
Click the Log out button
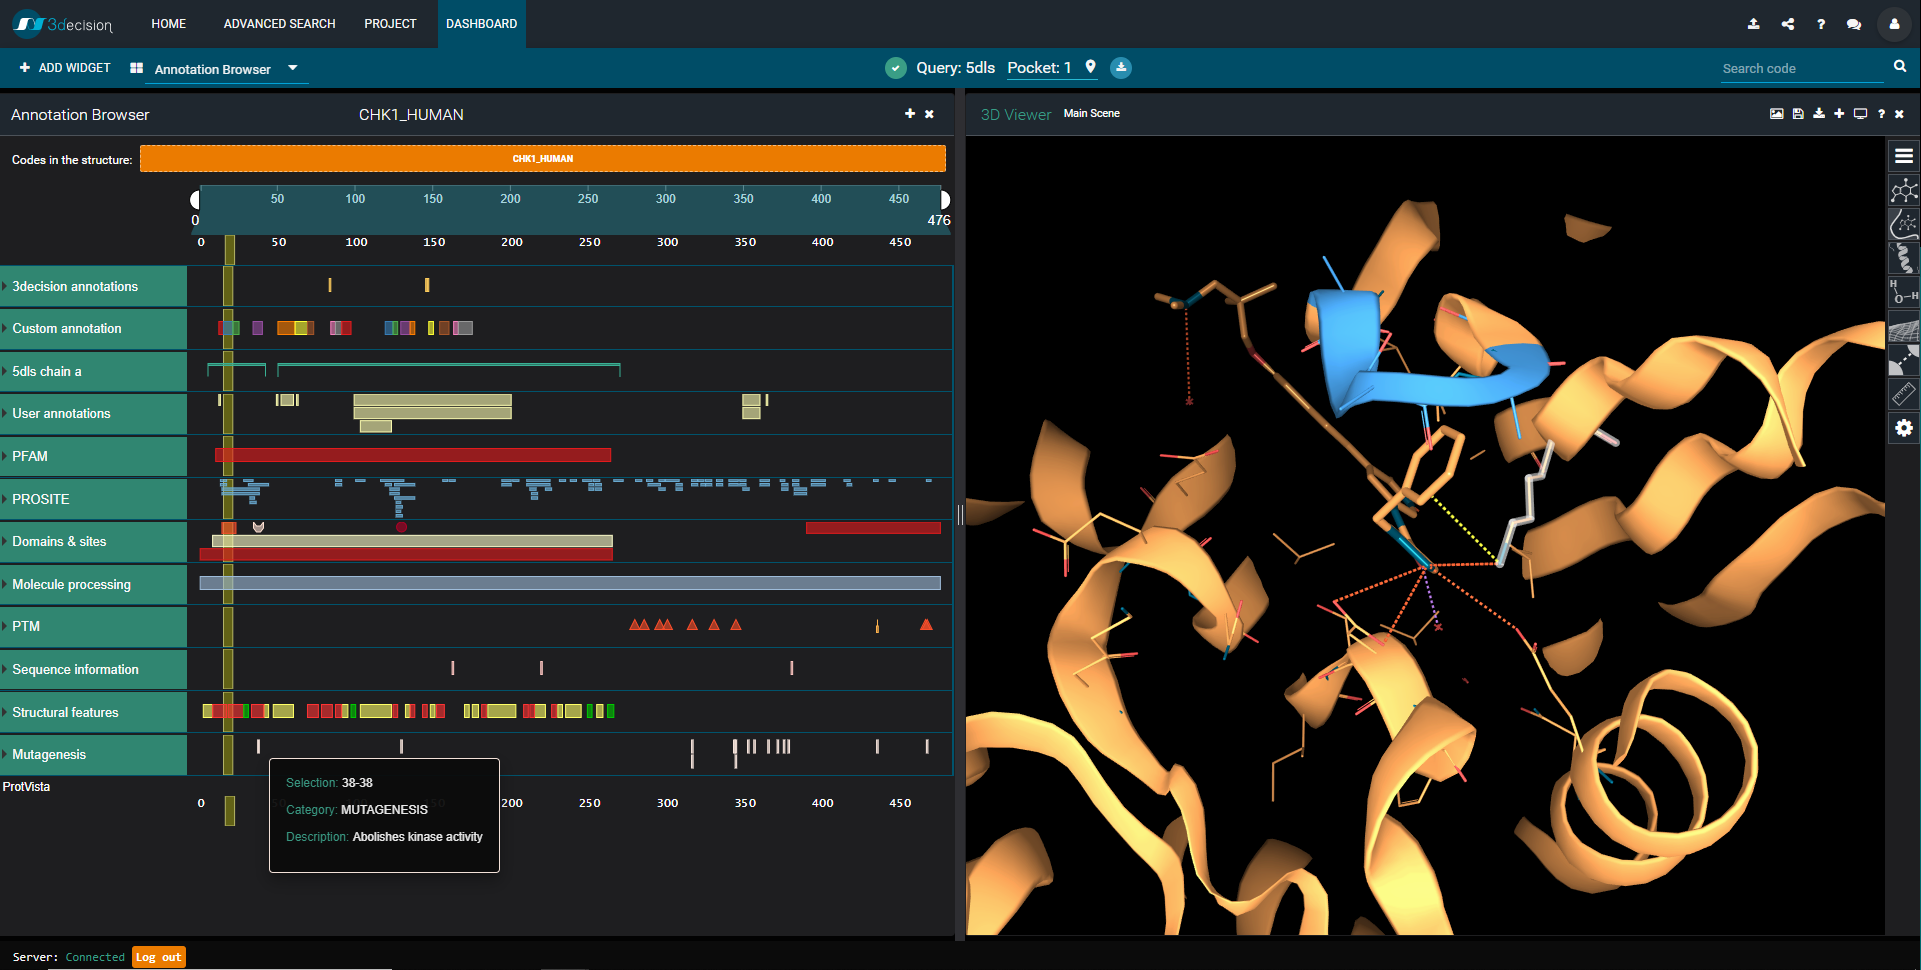[157, 957]
